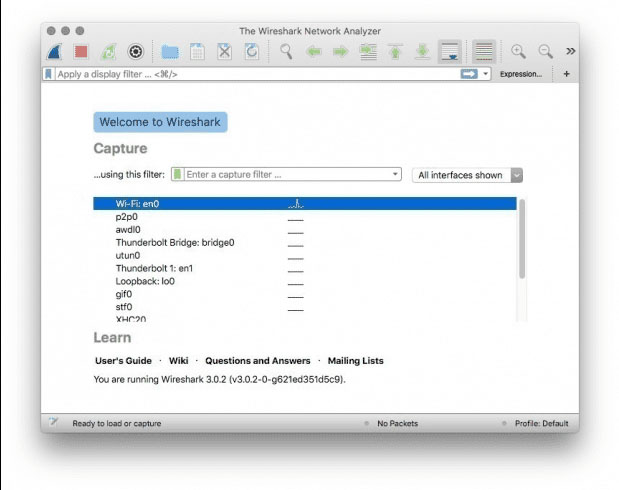Click the red stop capture button
Viewport: 619px width, 490px height.
pos(82,51)
